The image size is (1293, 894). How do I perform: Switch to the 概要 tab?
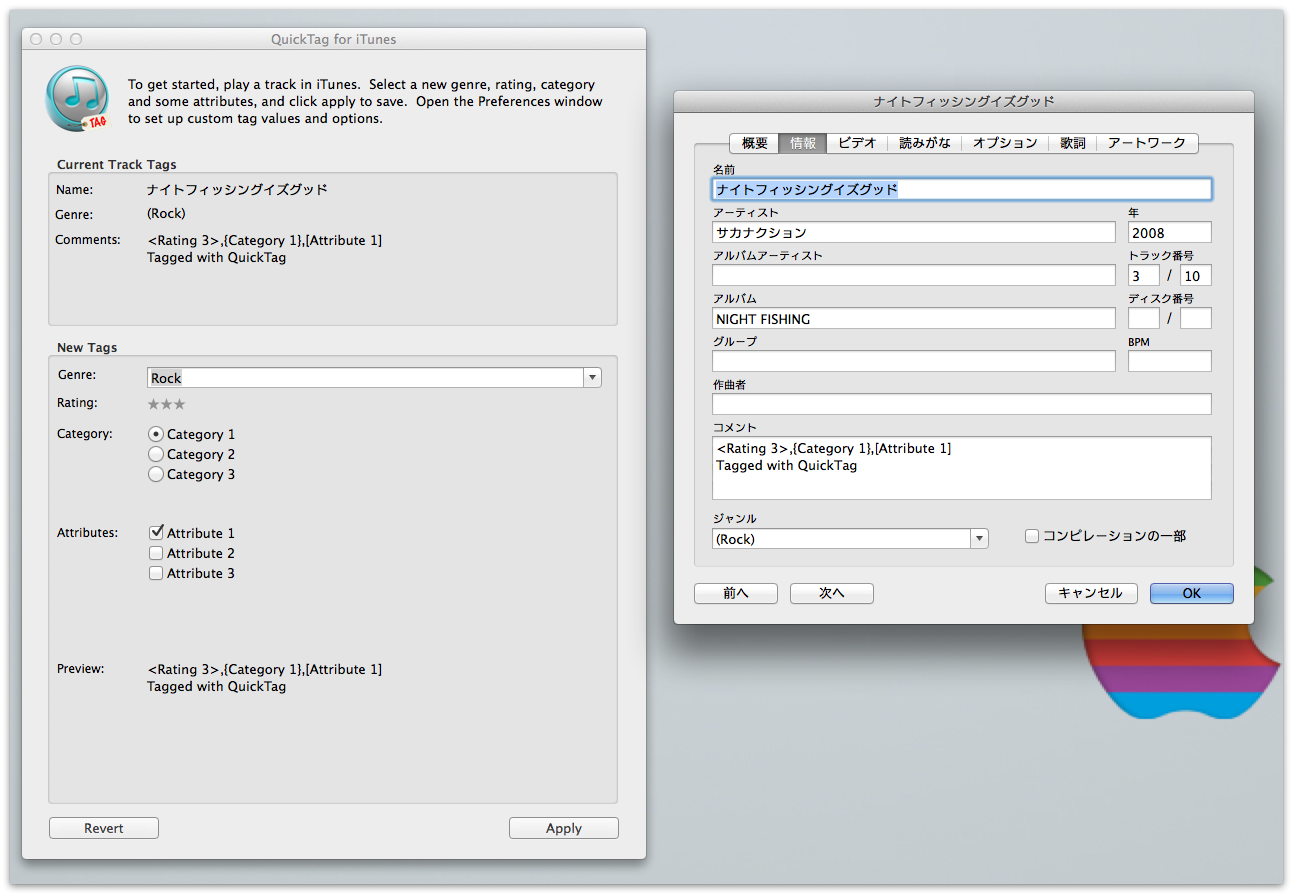click(755, 143)
